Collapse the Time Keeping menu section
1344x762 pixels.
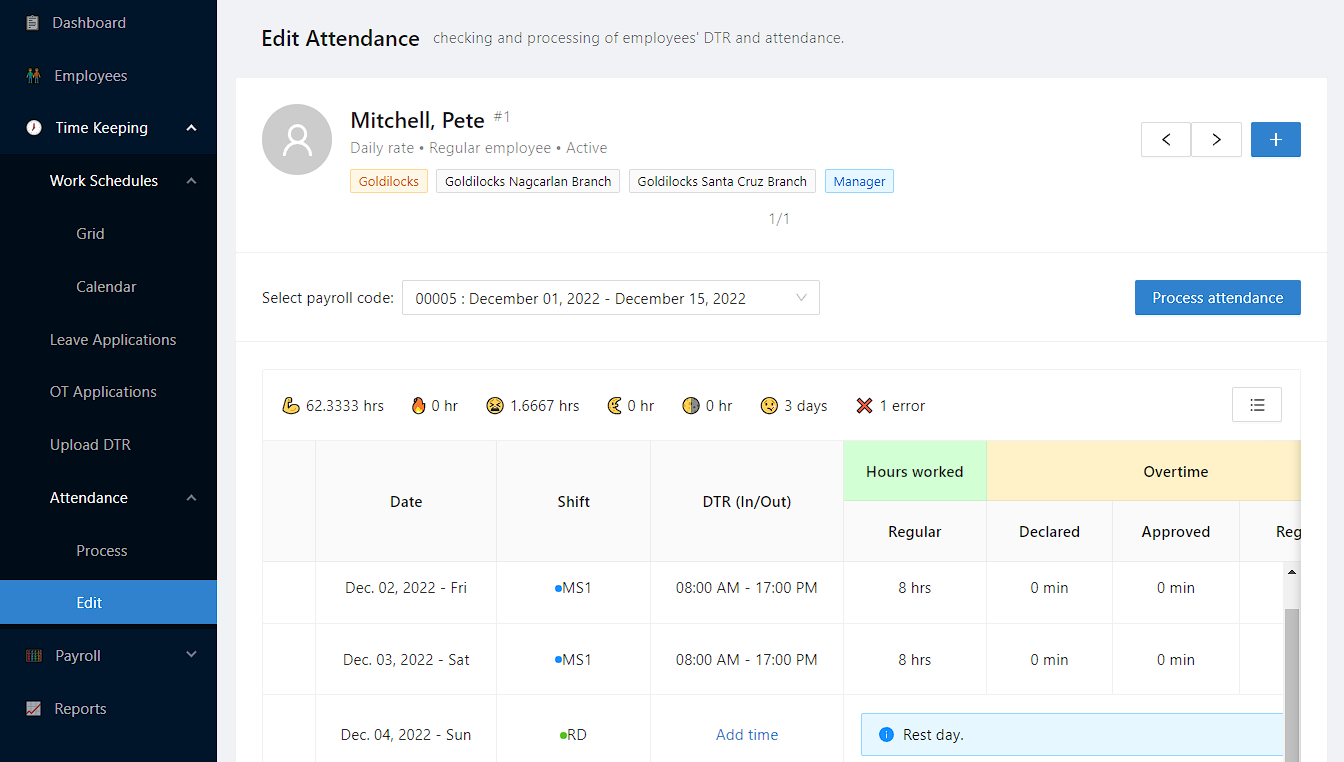click(x=191, y=128)
